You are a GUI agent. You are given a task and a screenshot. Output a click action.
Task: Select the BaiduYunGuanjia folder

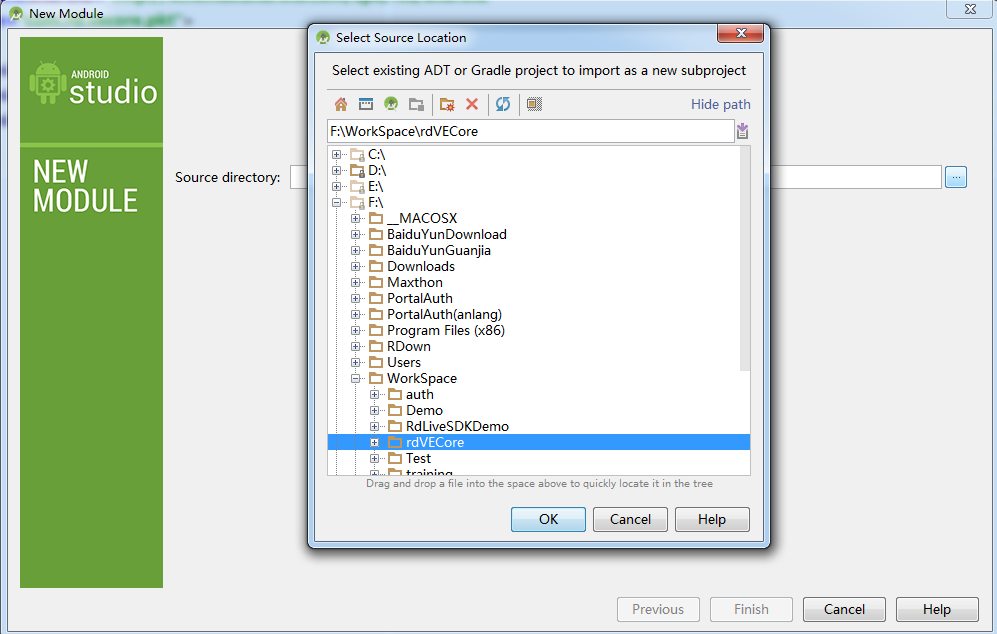439,251
